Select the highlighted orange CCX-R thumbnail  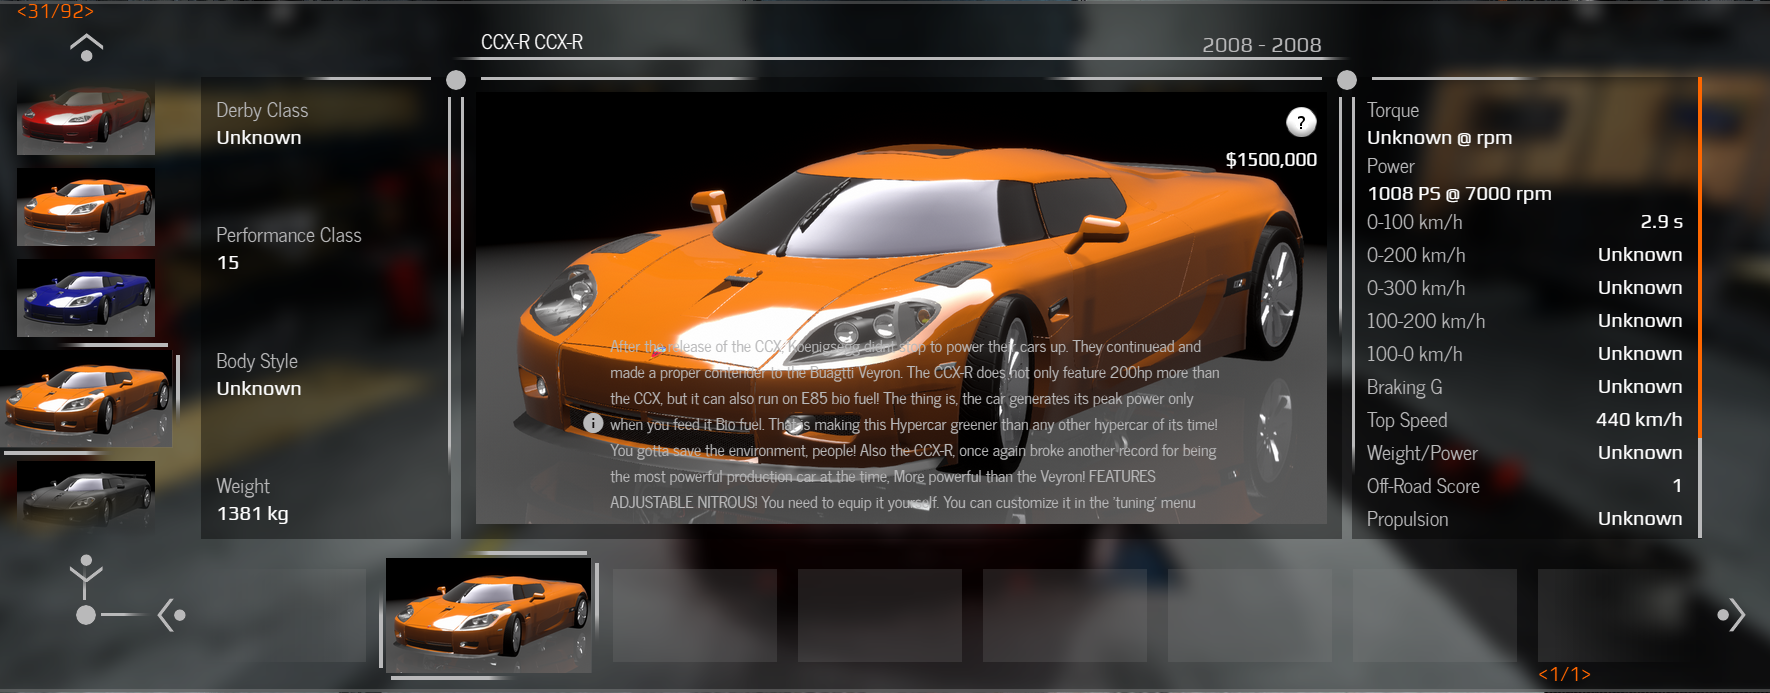pyautogui.click(x=86, y=398)
